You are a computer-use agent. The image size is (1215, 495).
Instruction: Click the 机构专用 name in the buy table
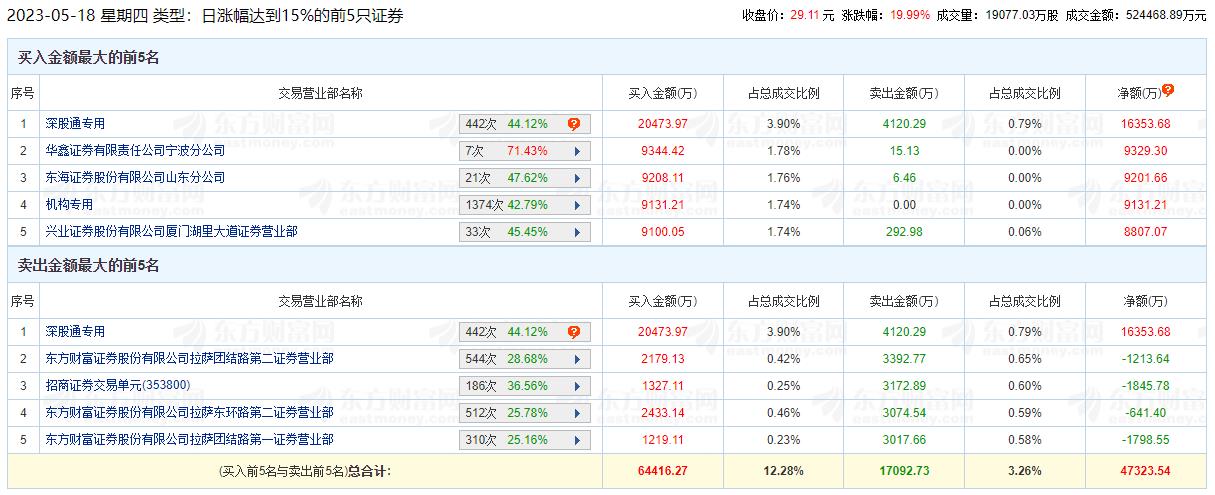pyautogui.click(x=69, y=205)
